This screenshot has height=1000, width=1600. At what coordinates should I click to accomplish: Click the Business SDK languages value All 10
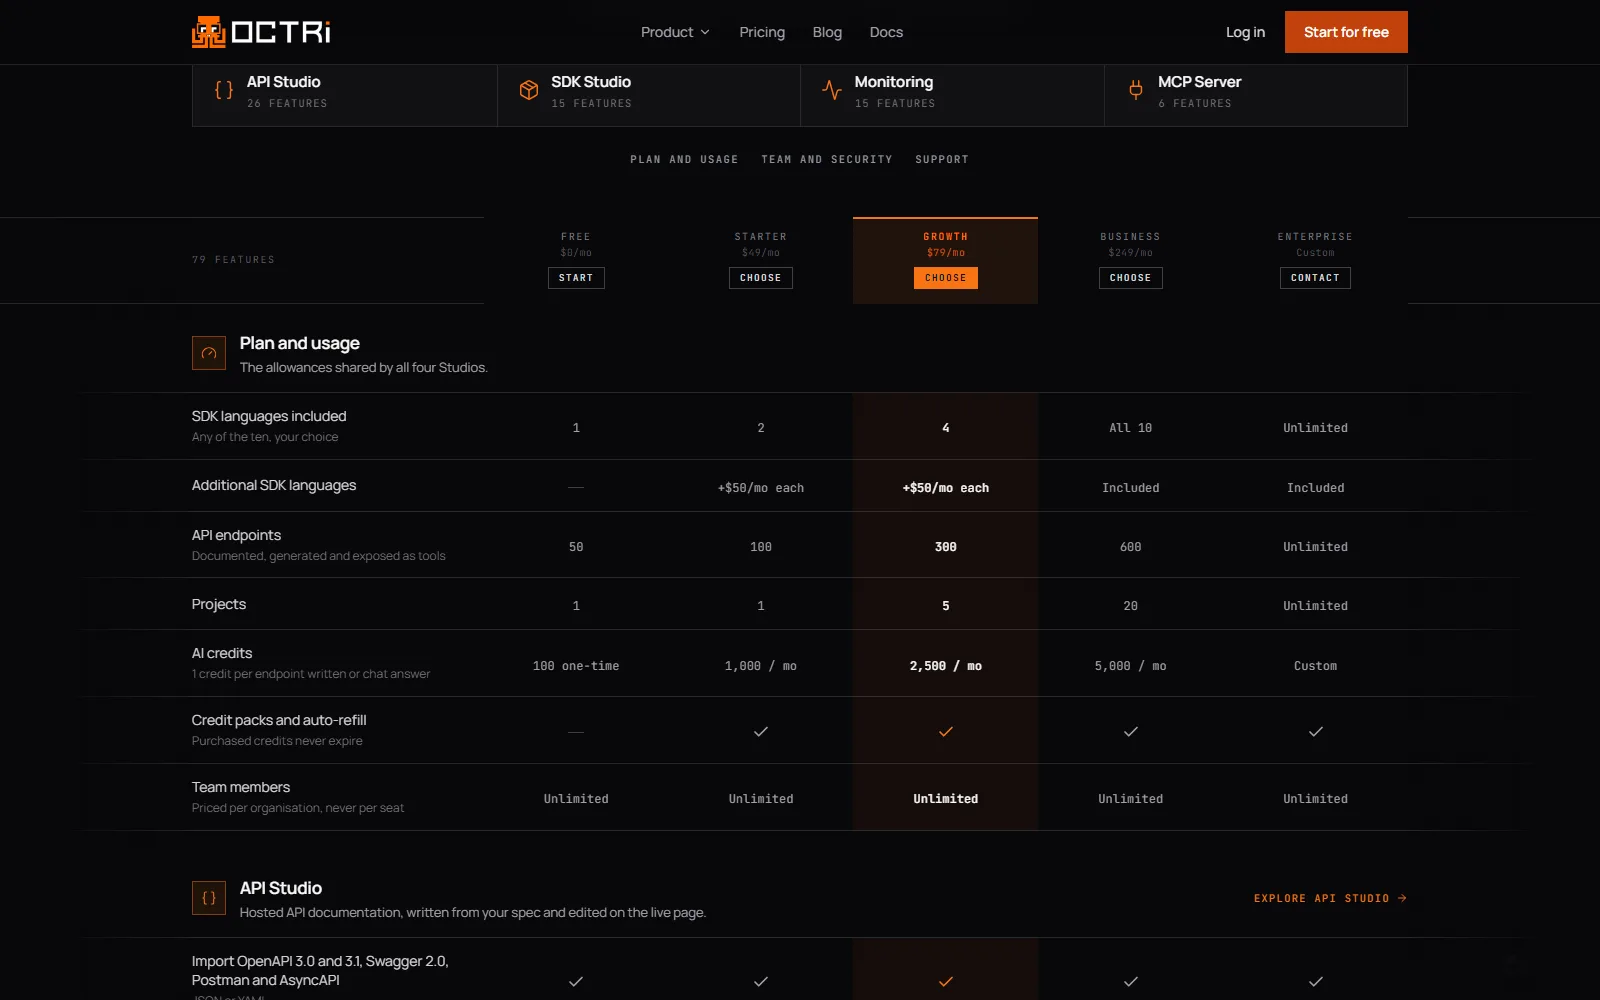click(1131, 428)
